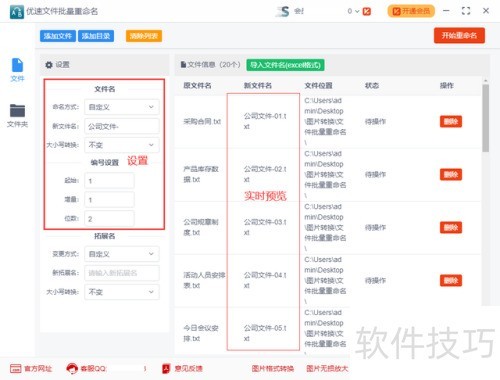Viewport: 500px width, 380px height.
Task: Select the 今日会议安排.txt file name
Action: [201, 333]
